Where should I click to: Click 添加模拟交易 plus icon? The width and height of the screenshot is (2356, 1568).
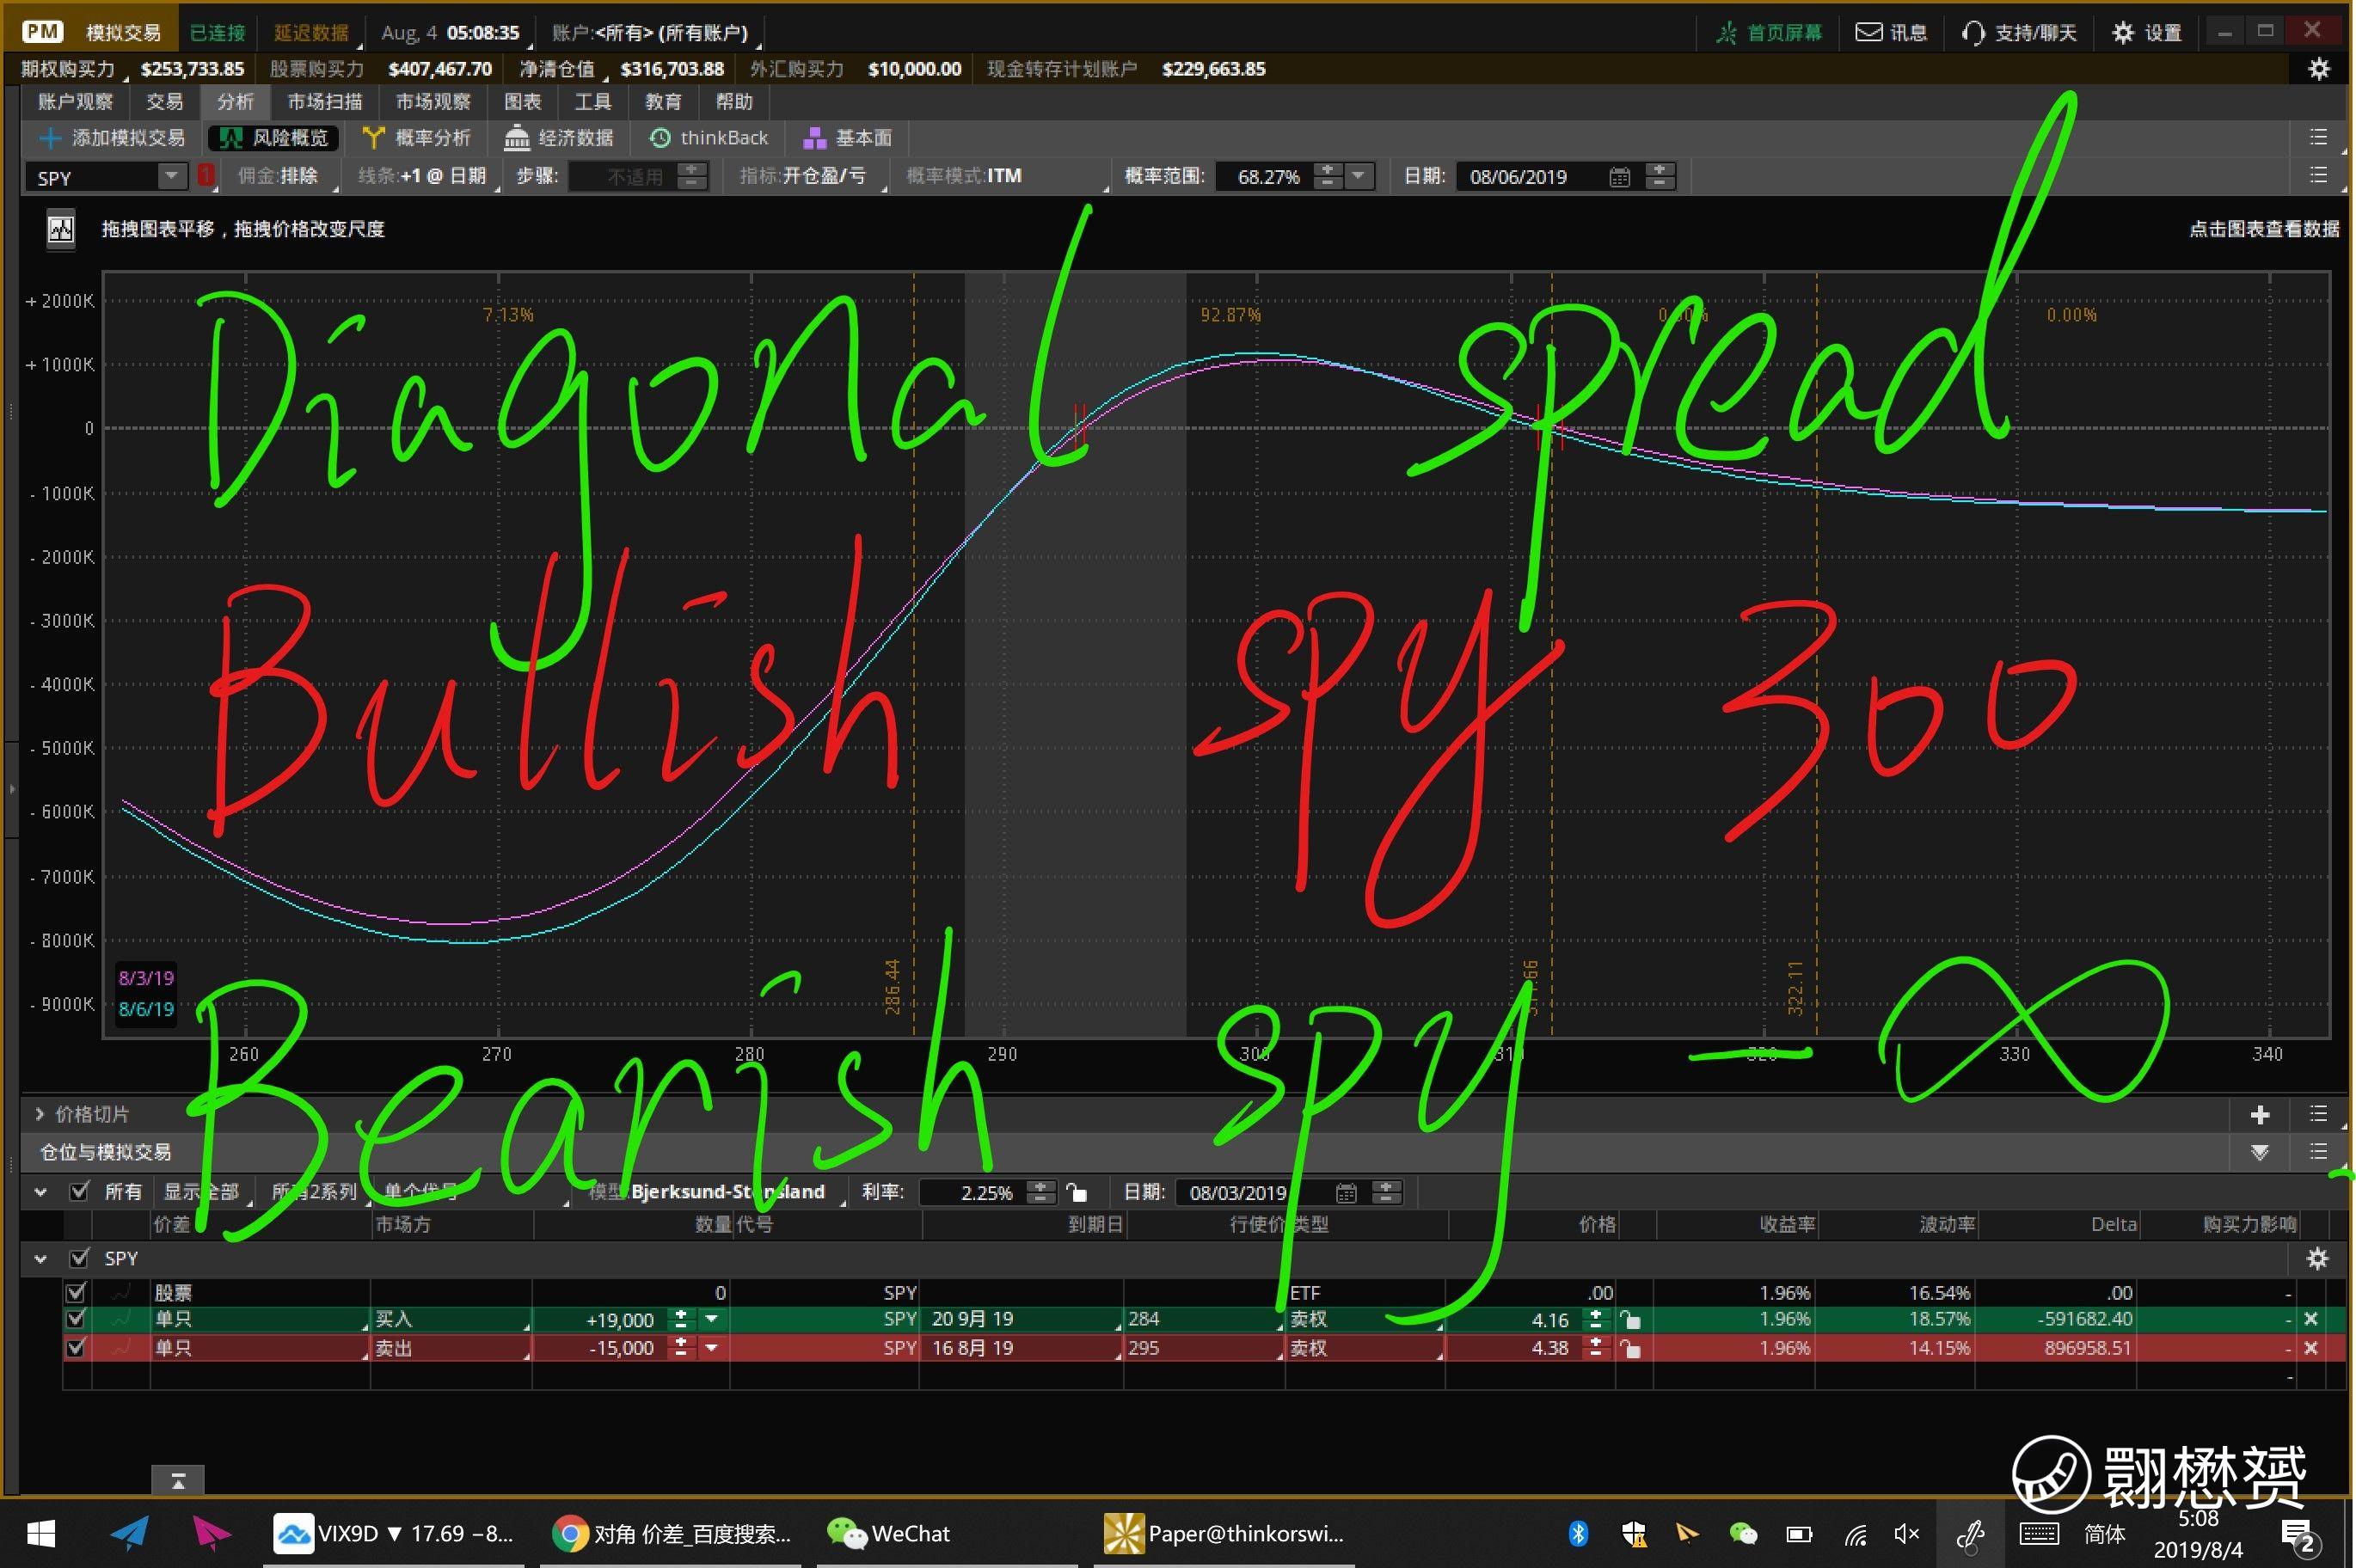(50, 138)
